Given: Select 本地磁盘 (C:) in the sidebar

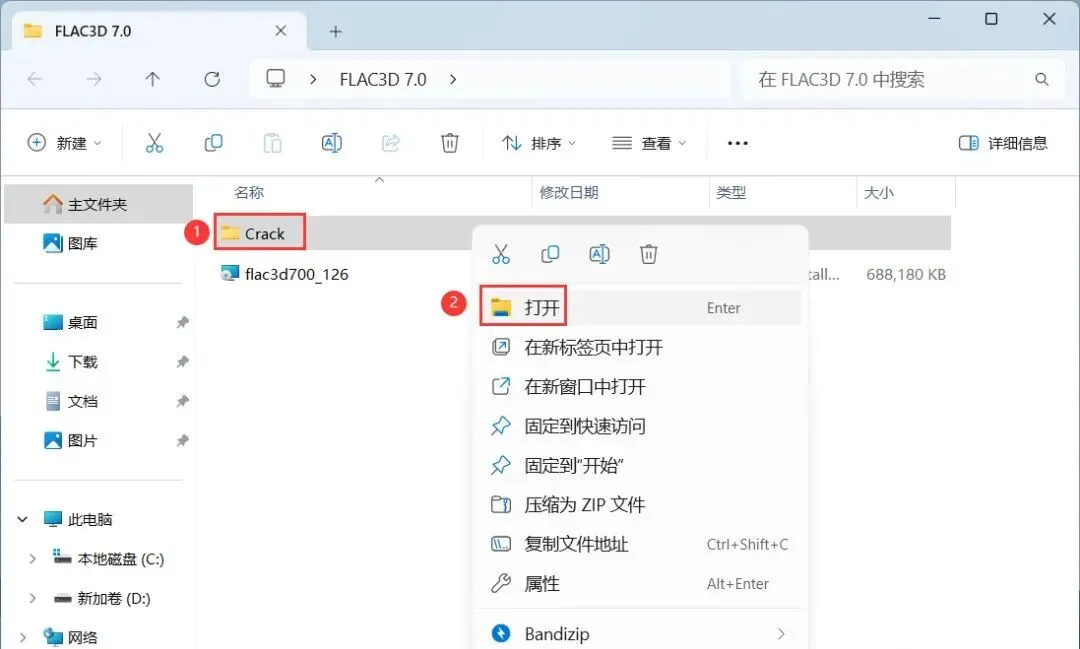Looking at the screenshot, I should [120, 559].
